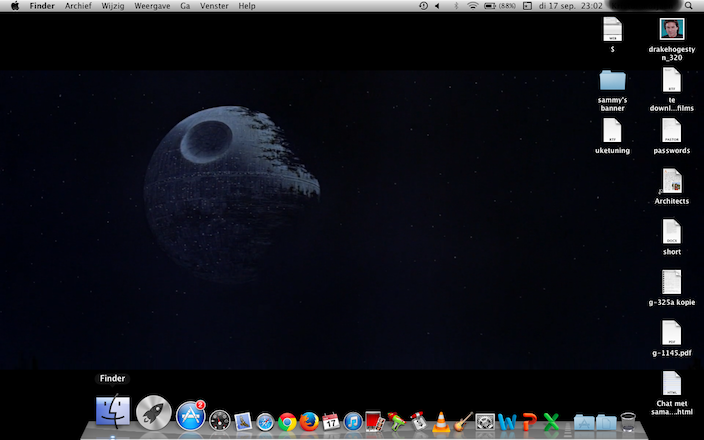This screenshot has height=440, width=704.
Task: Click the square icon beside the date
Action: click(528, 6)
